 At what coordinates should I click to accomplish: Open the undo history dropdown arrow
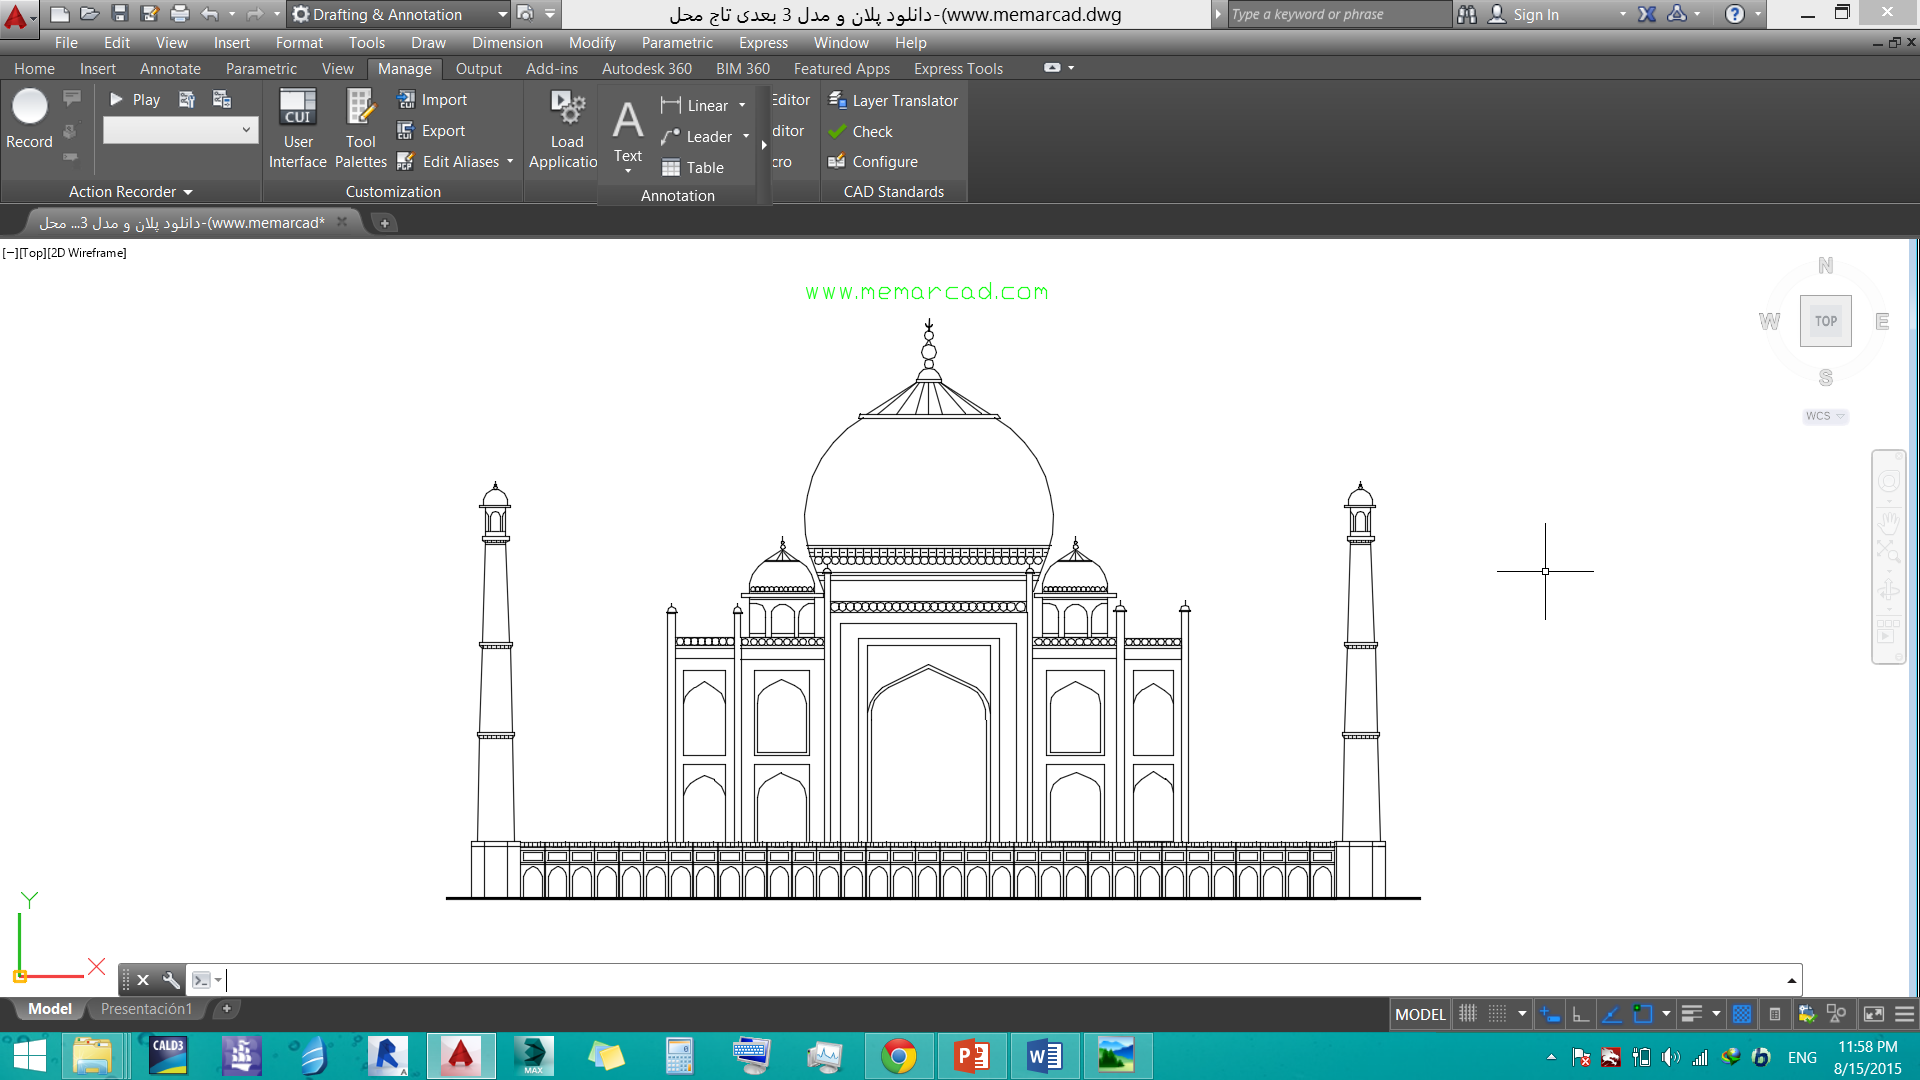[x=232, y=14]
